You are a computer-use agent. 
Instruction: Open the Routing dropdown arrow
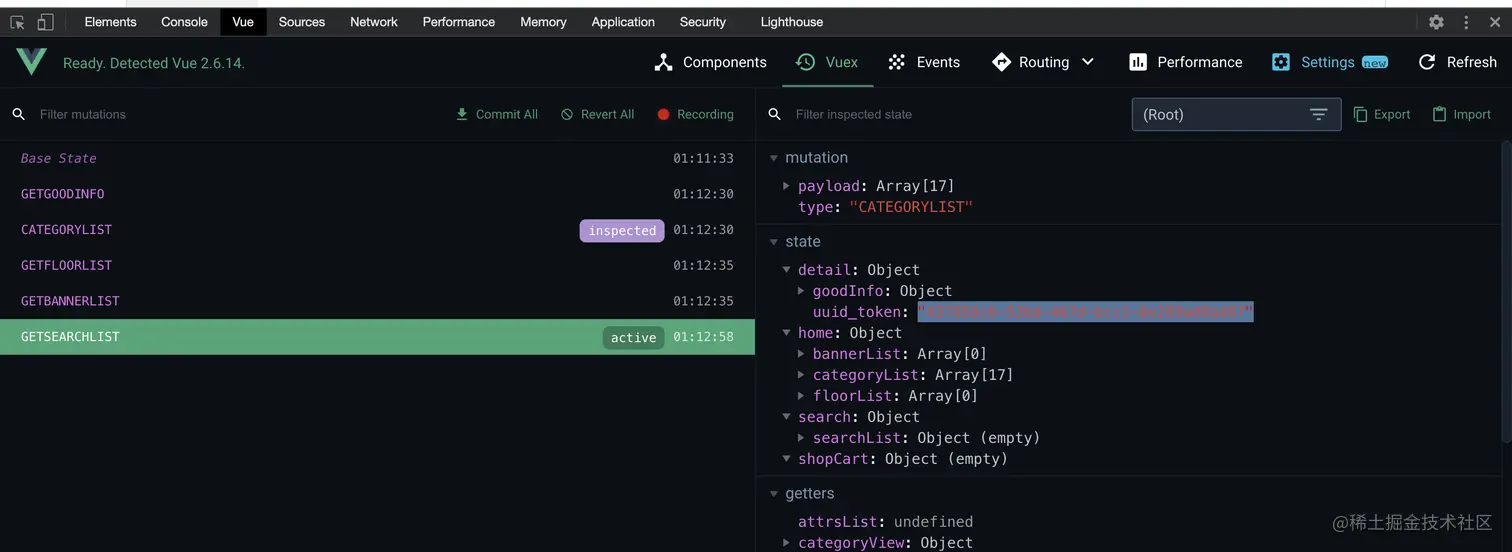click(x=1088, y=62)
